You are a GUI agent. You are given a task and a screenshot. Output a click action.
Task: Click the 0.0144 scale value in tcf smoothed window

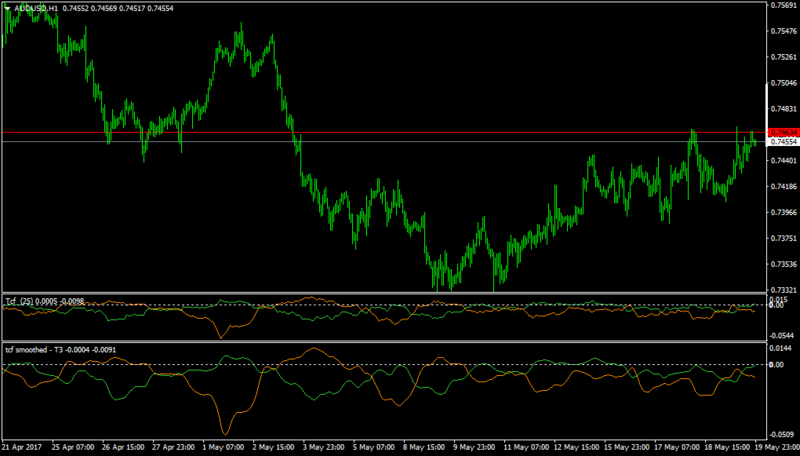[781, 348]
